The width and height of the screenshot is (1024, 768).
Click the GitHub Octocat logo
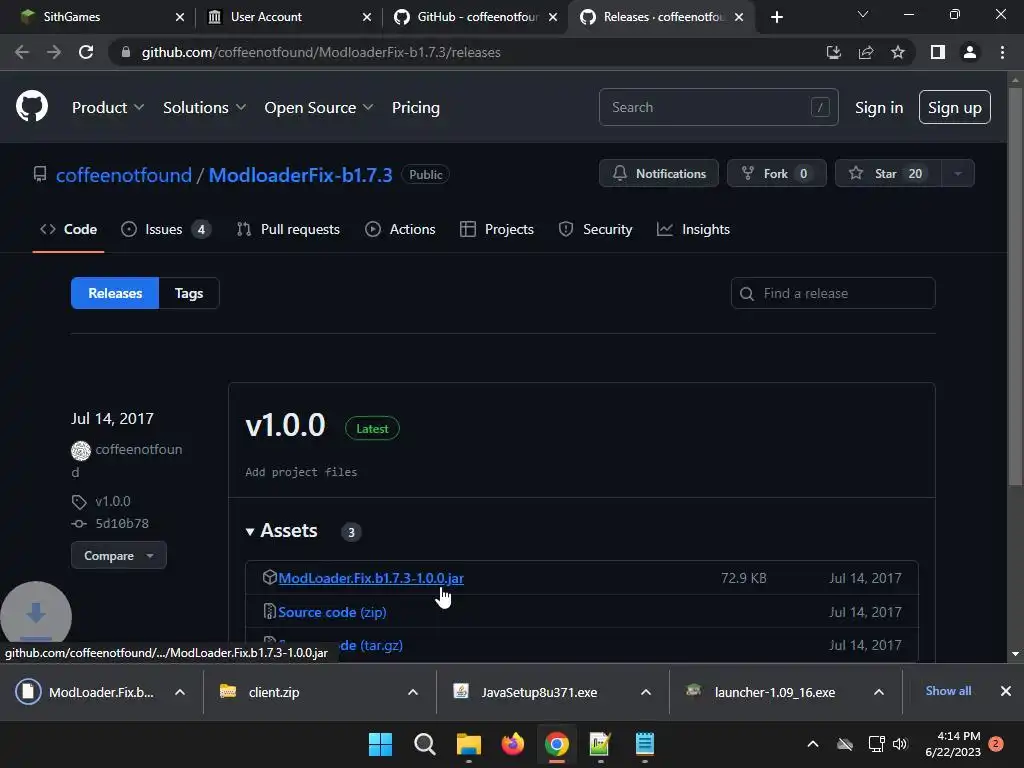pyautogui.click(x=31, y=106)
